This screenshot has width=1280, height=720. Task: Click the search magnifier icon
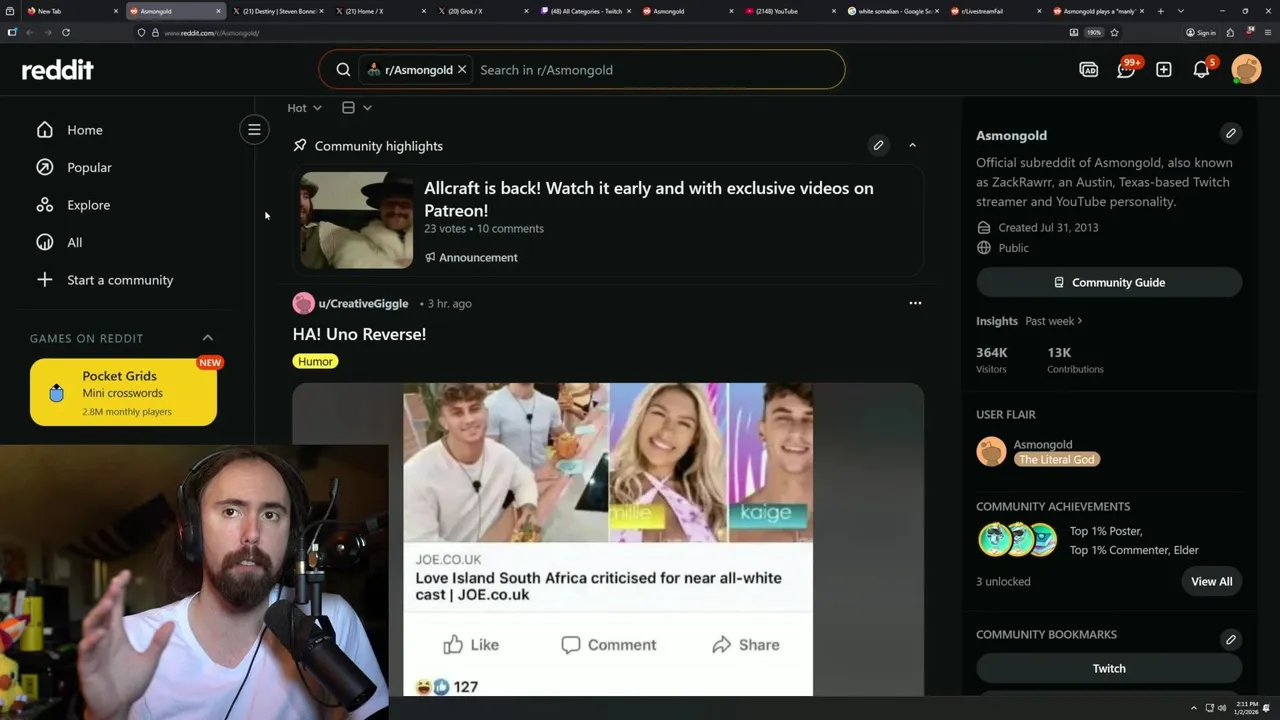point(343,70)
